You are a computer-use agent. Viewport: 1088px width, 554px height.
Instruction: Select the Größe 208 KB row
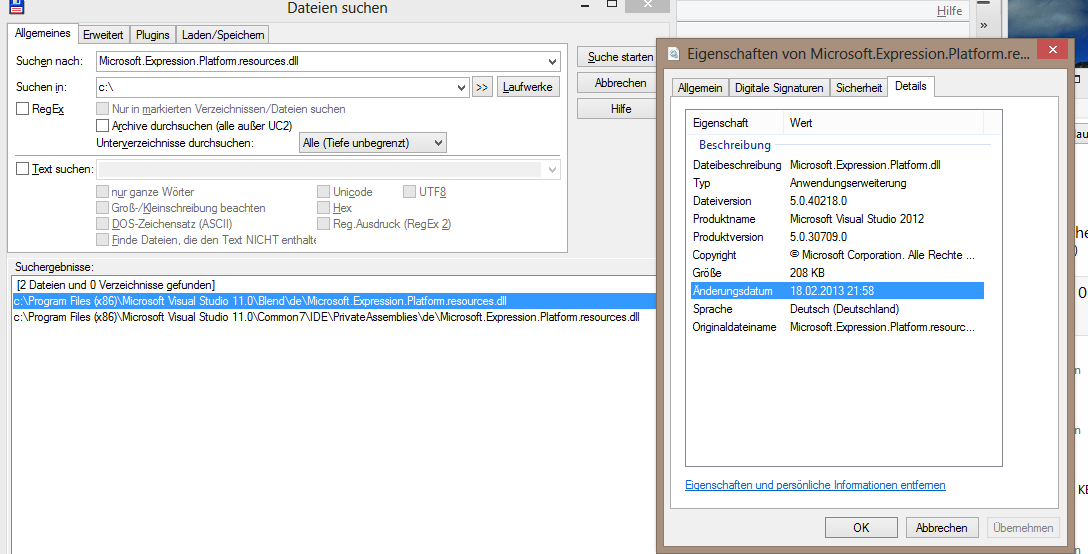coord(838,274)
